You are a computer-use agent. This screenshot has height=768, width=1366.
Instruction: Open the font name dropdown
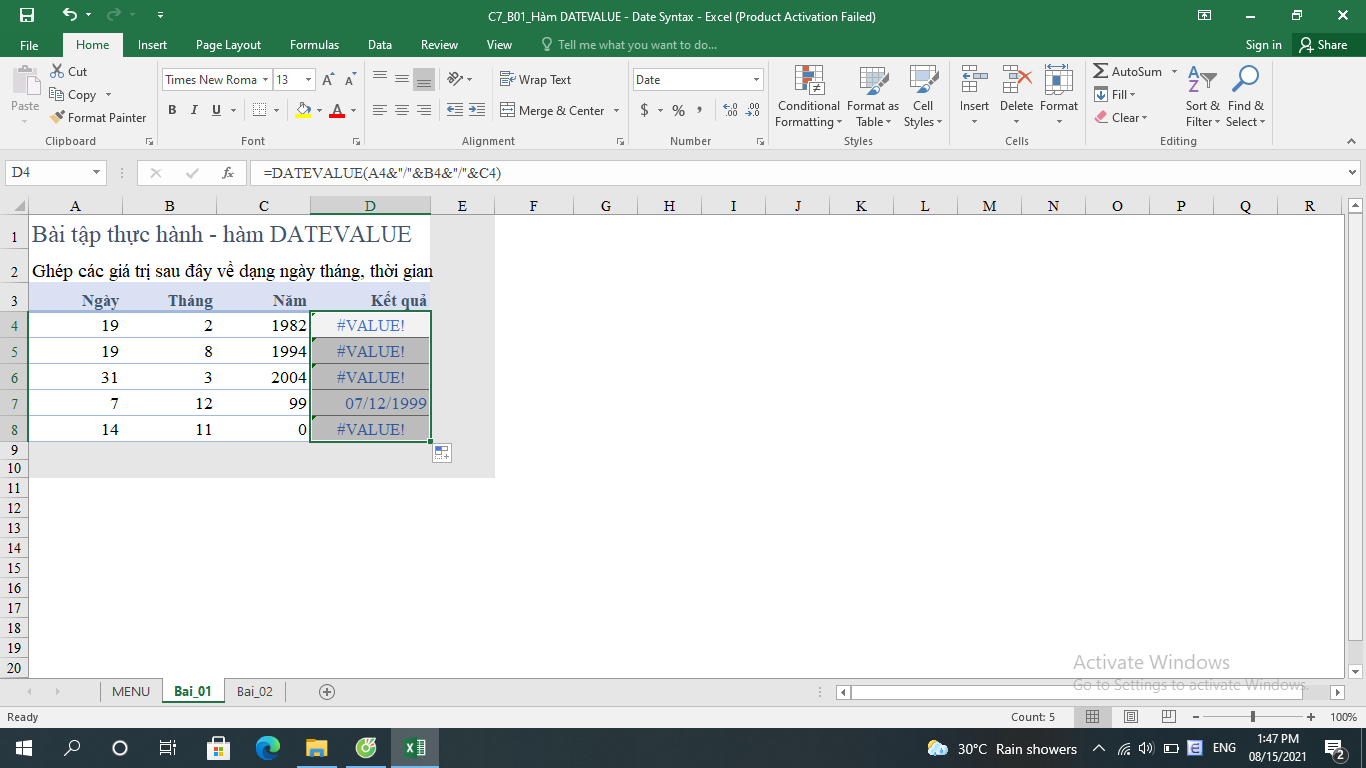tap(265, 80)
